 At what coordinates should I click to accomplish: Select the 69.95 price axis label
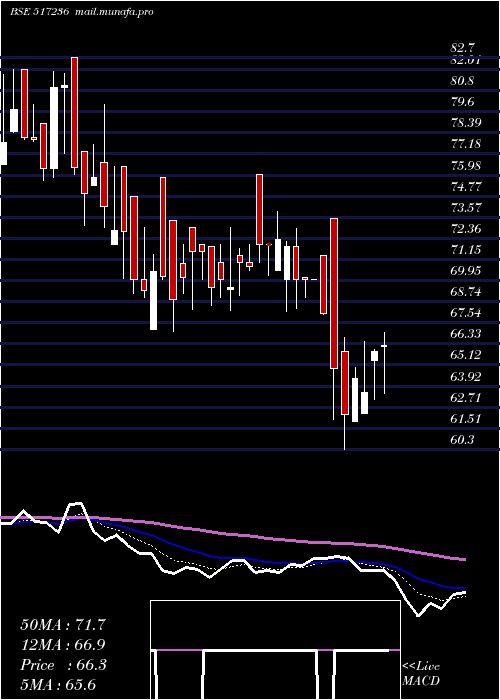pos(466,271)
